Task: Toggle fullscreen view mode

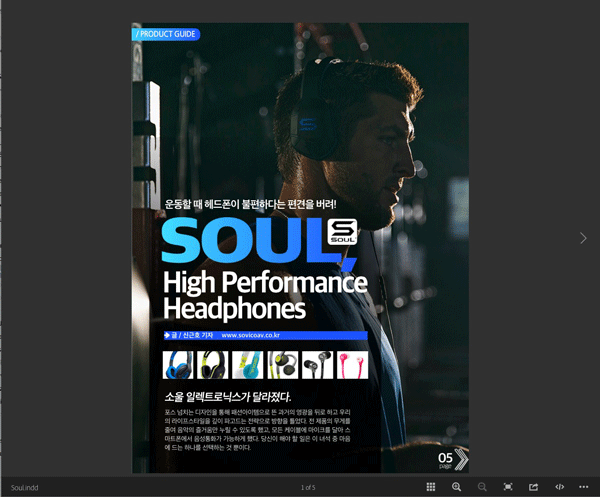Action: 508,487
